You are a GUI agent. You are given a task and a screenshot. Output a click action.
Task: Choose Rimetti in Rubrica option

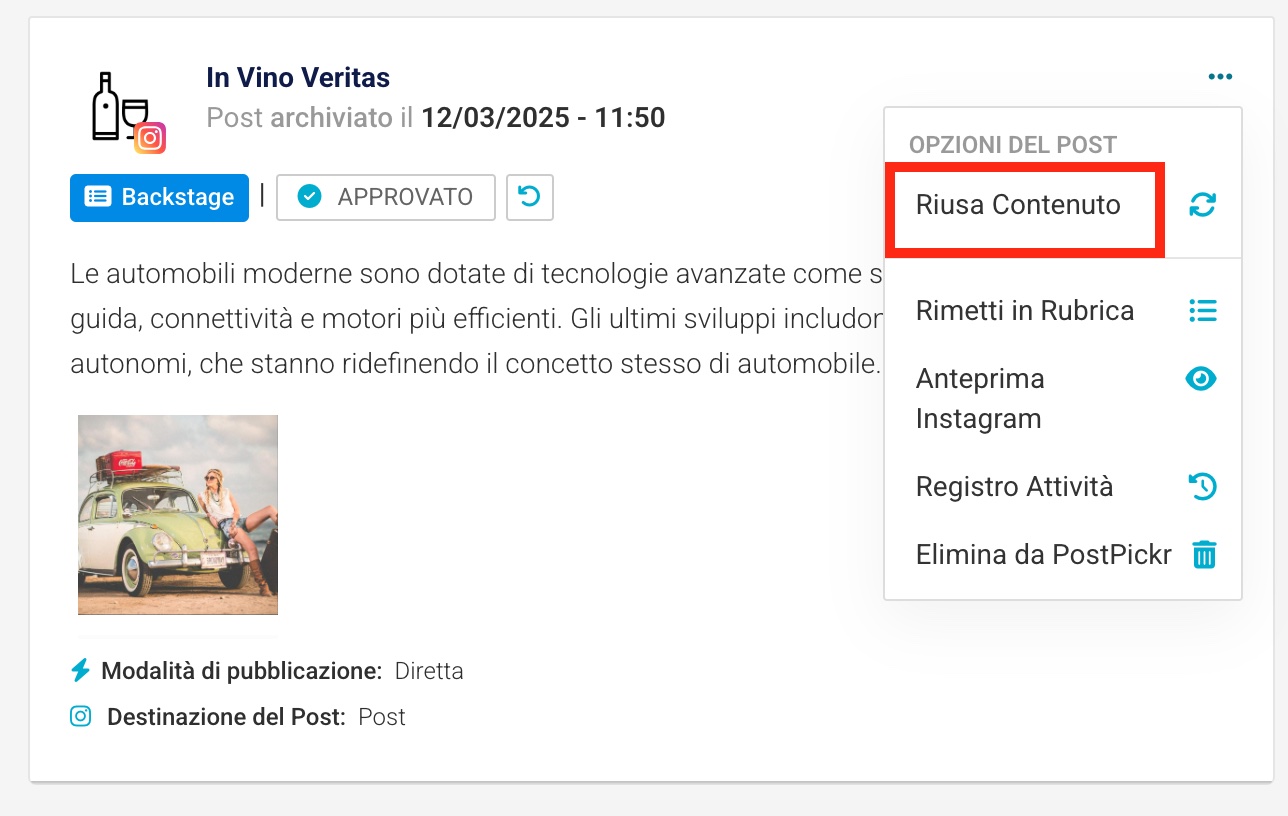pyautogui.click(x=1025, y=310)
